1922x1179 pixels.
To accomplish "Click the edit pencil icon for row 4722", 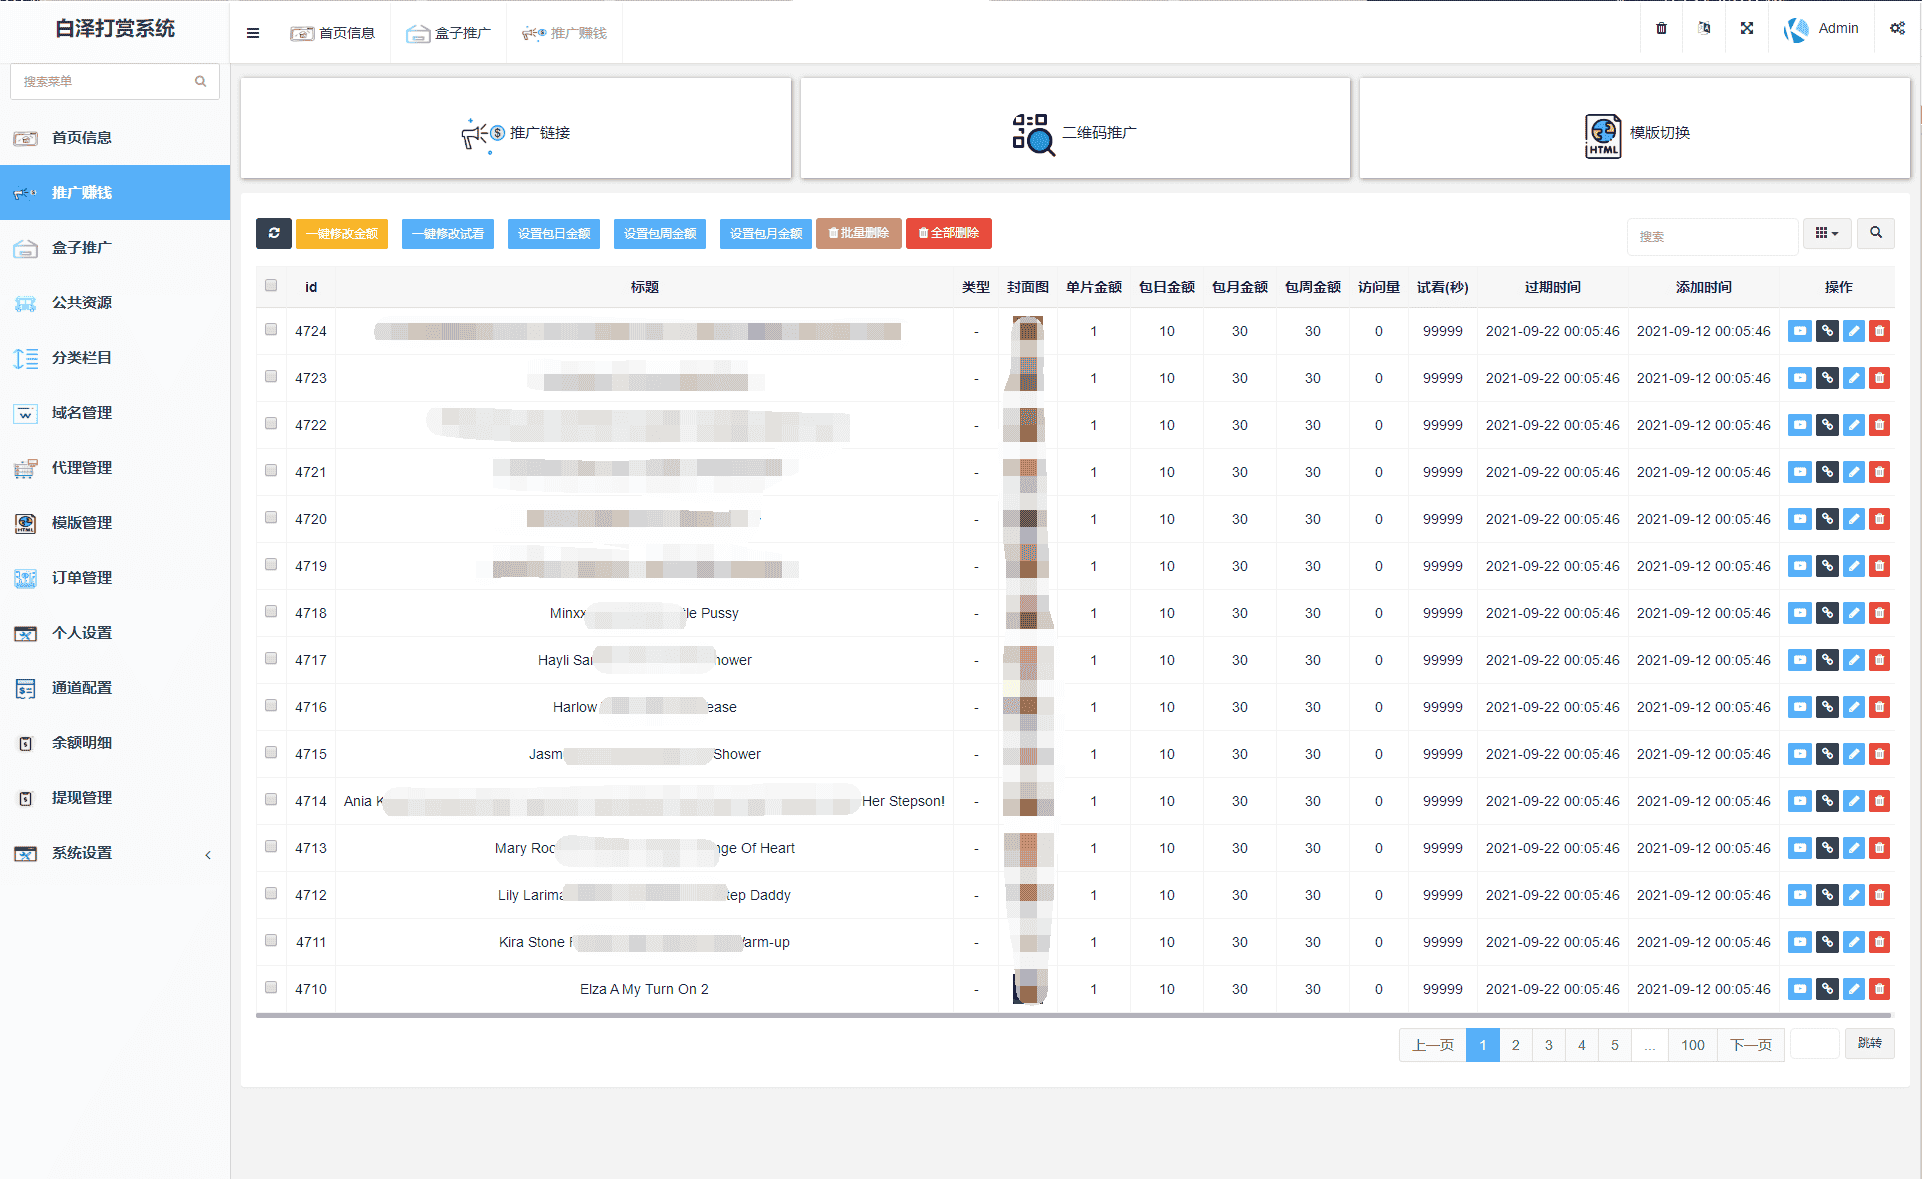I will pyautogui.click(x=1853, y=425).
